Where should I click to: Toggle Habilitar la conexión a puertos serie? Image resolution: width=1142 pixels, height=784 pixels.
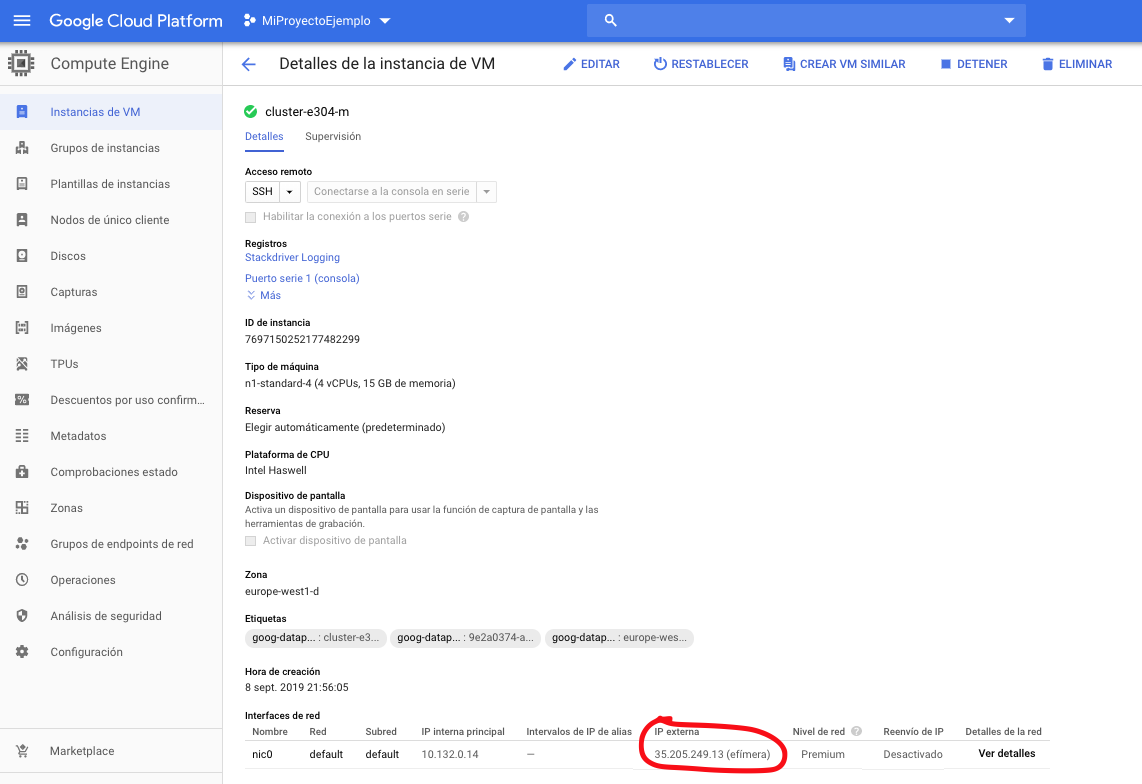[x=251, y=217]
